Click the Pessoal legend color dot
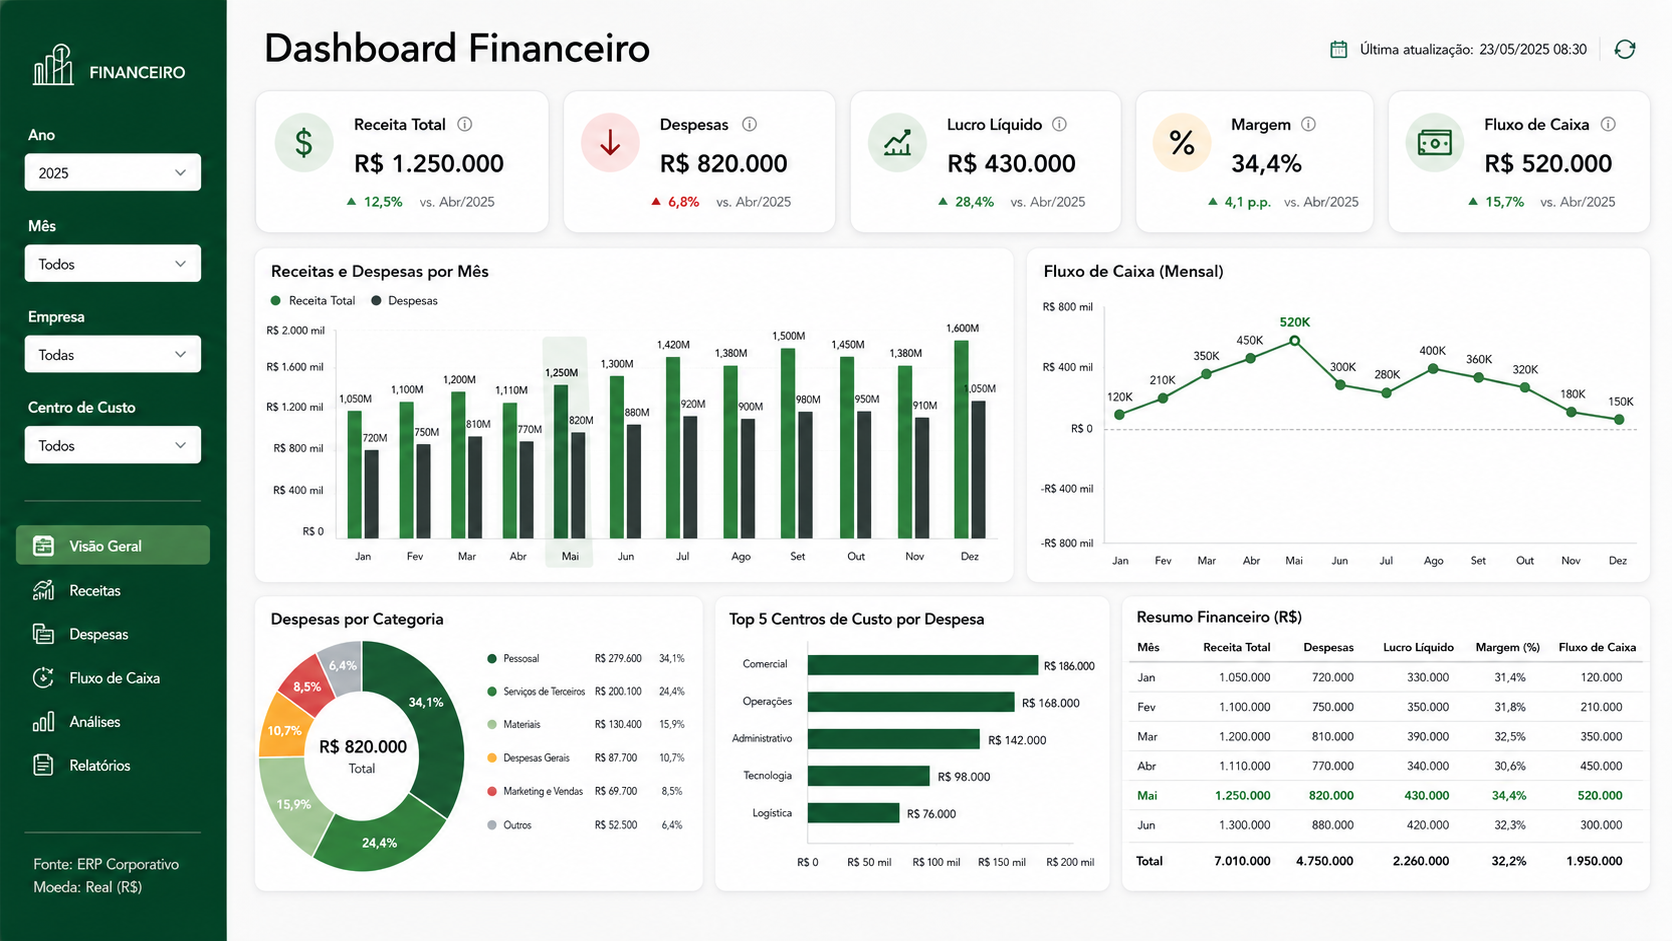Viewport: 1672px width, 941px height. [492, 659]
